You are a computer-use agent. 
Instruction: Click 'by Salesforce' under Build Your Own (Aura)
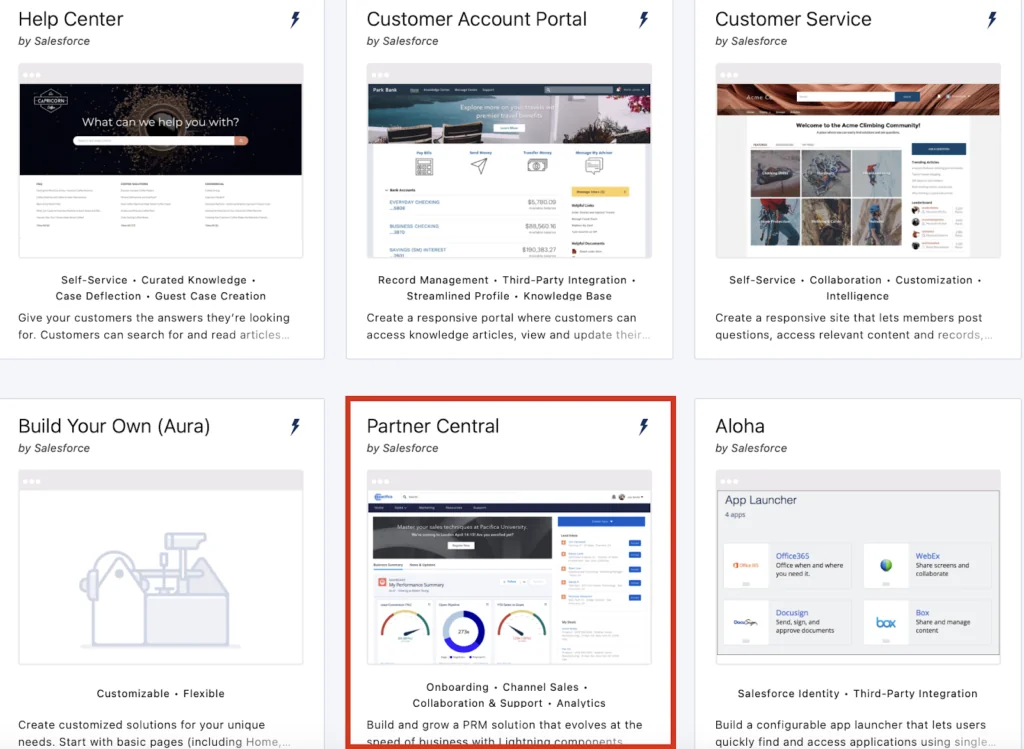tap(54, 448)
